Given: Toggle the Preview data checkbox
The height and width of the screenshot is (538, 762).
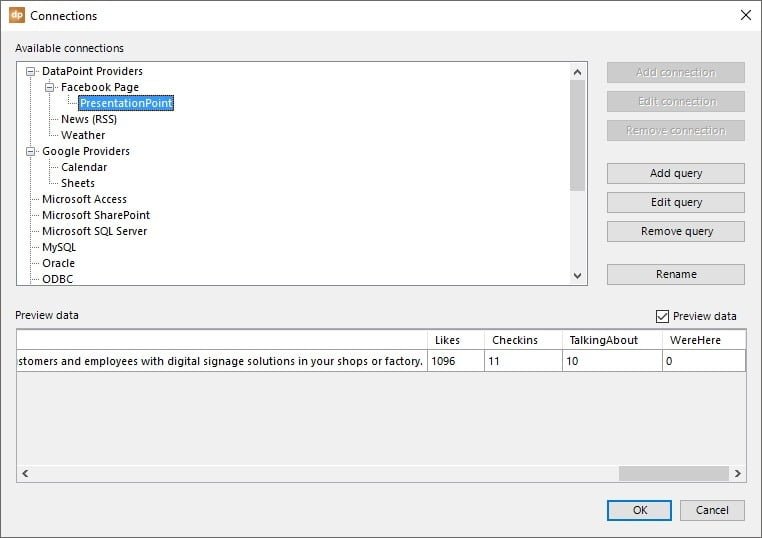Looking at the screenshot, I should (x=662, y=316).
